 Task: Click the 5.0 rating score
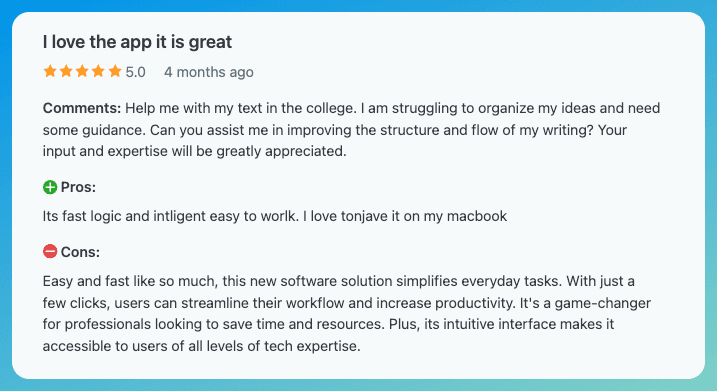pos(135,72)
